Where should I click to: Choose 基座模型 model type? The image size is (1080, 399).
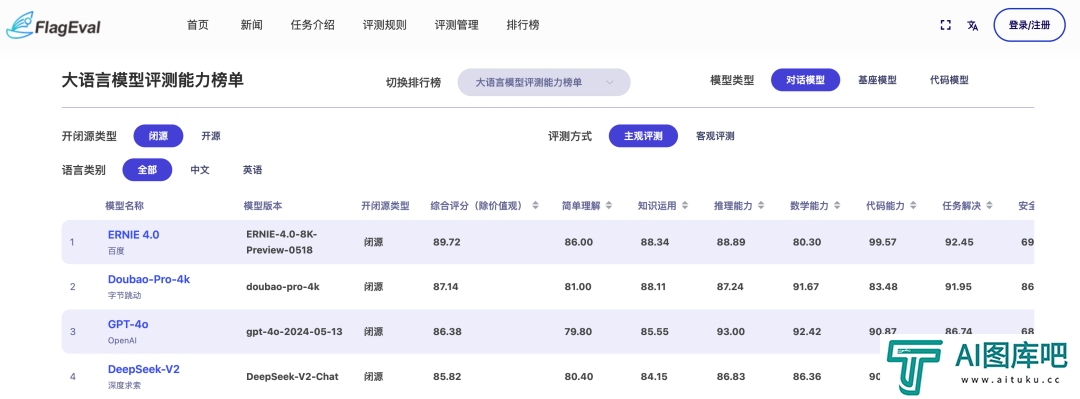tap(877, 80)
